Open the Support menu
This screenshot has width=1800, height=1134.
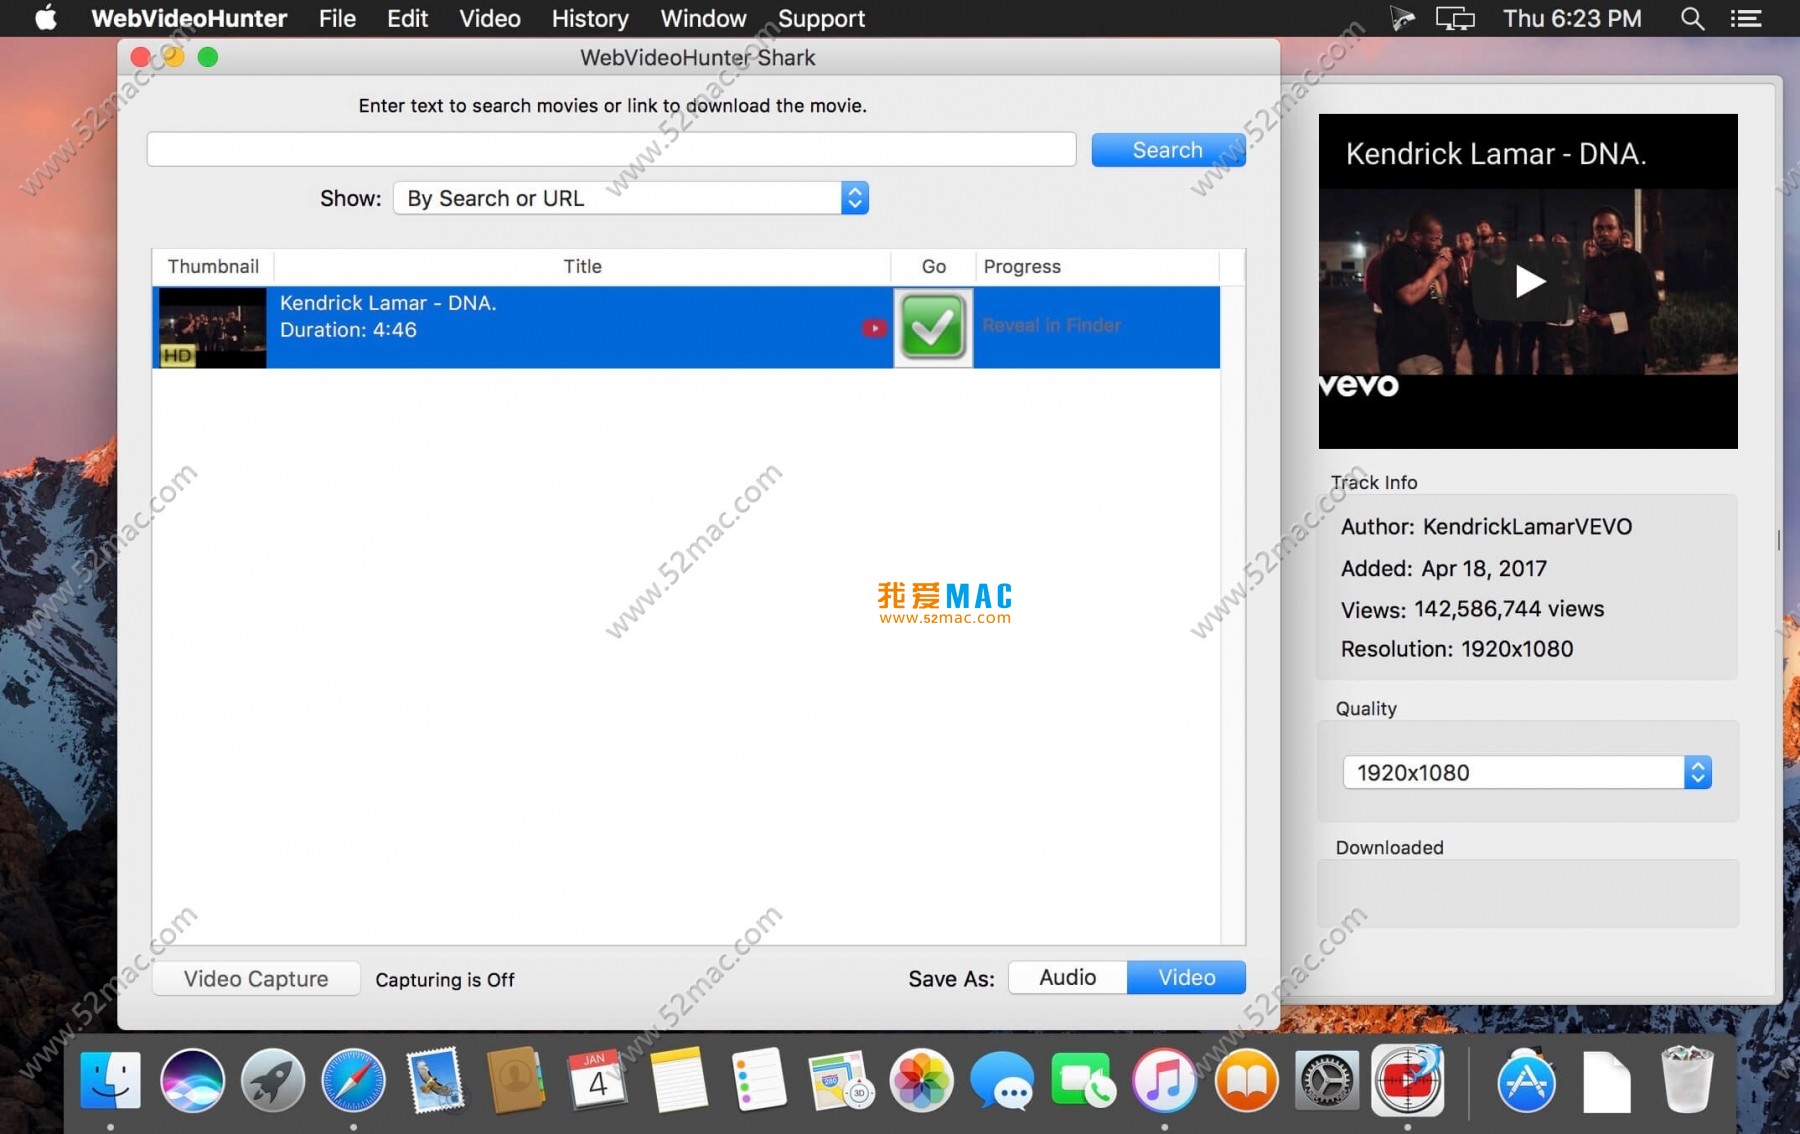820,18
